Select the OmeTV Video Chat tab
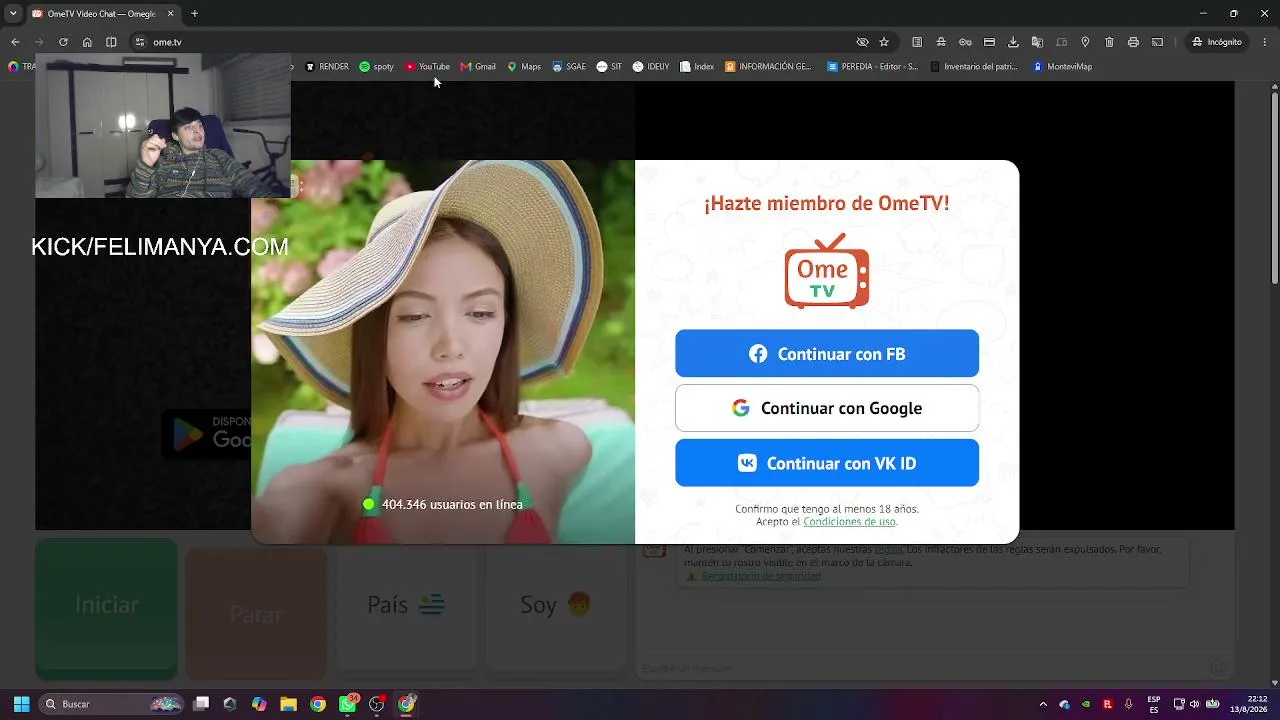The image size is (1280, 720). coord(102,14)
